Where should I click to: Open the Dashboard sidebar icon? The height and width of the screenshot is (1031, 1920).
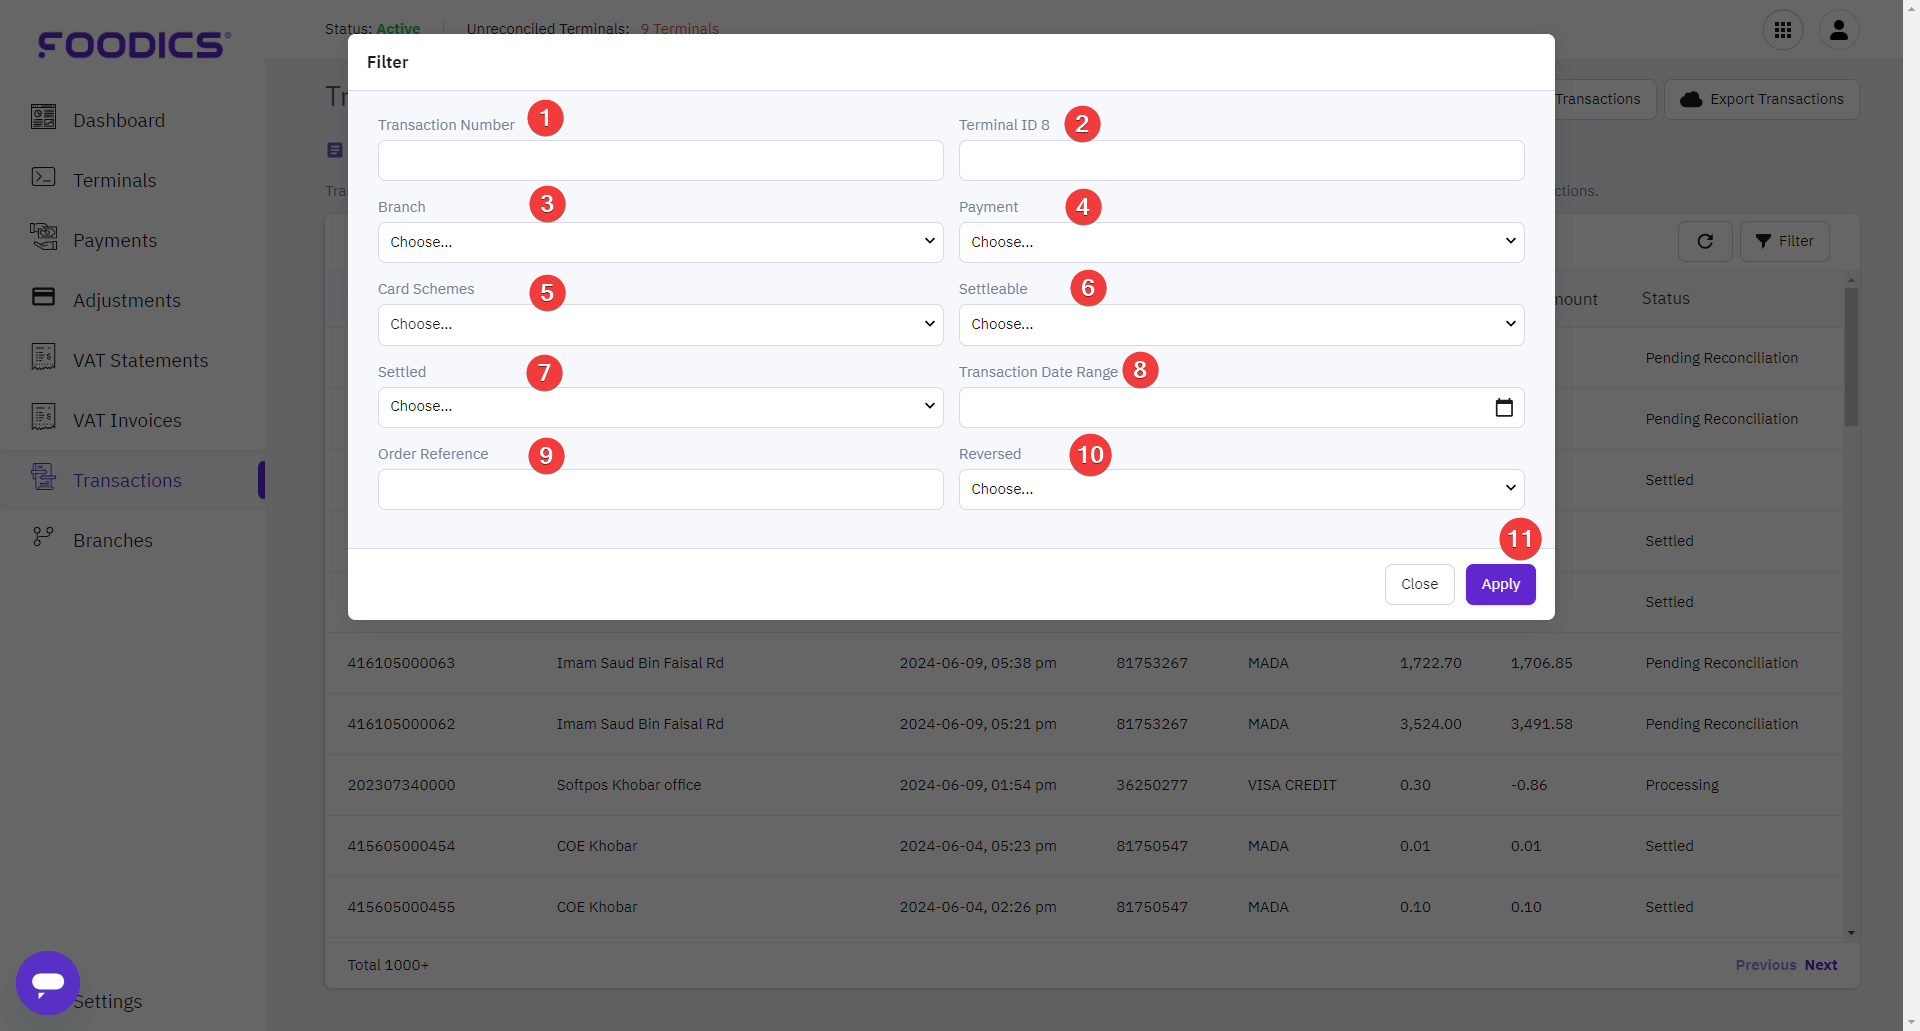pyautogui.click(x=43, y=118)
